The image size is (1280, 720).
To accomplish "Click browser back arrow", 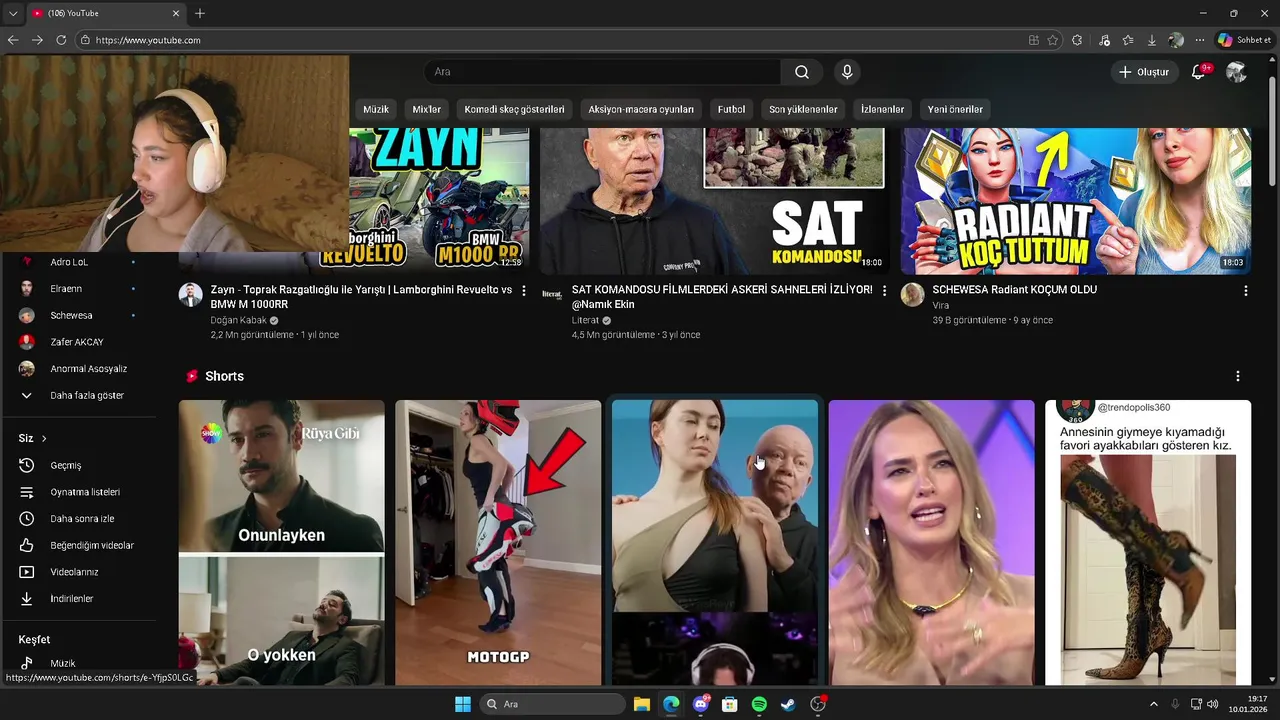I will (x=13, y=40).
